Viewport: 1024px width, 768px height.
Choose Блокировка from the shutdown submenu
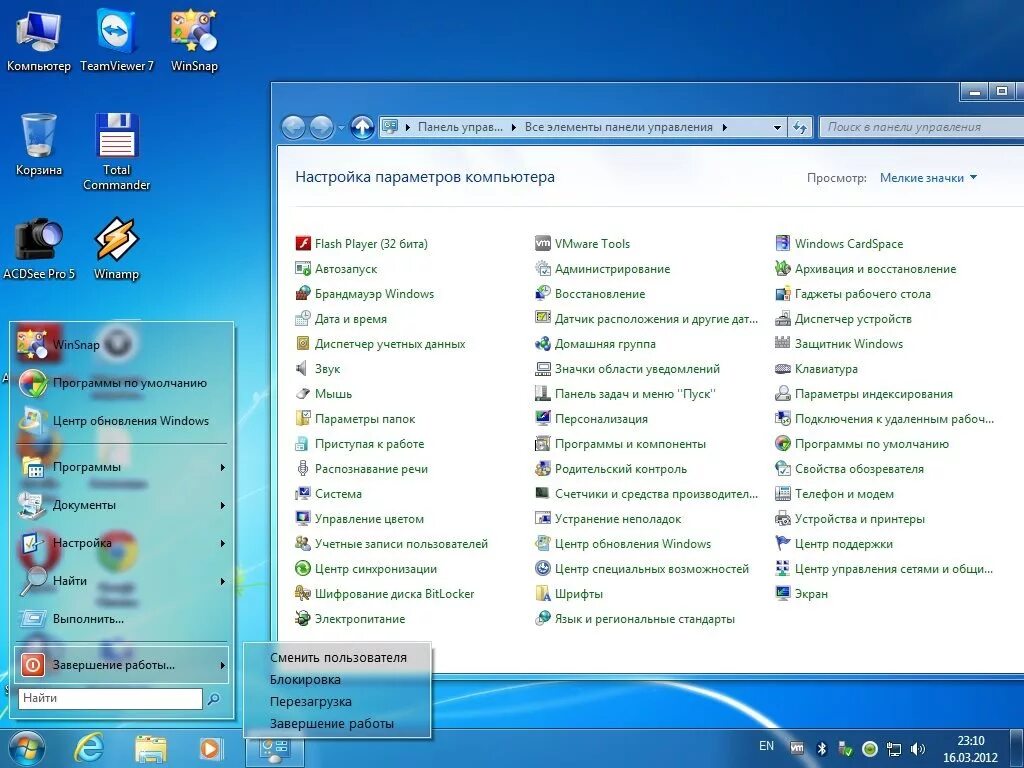click(305, 680)
